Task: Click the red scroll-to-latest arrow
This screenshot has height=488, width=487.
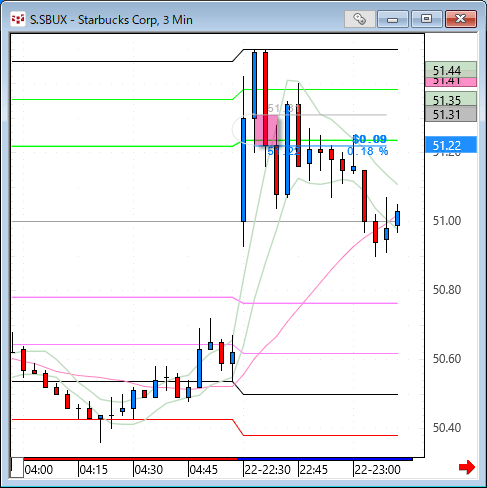Action: [467, 467]
